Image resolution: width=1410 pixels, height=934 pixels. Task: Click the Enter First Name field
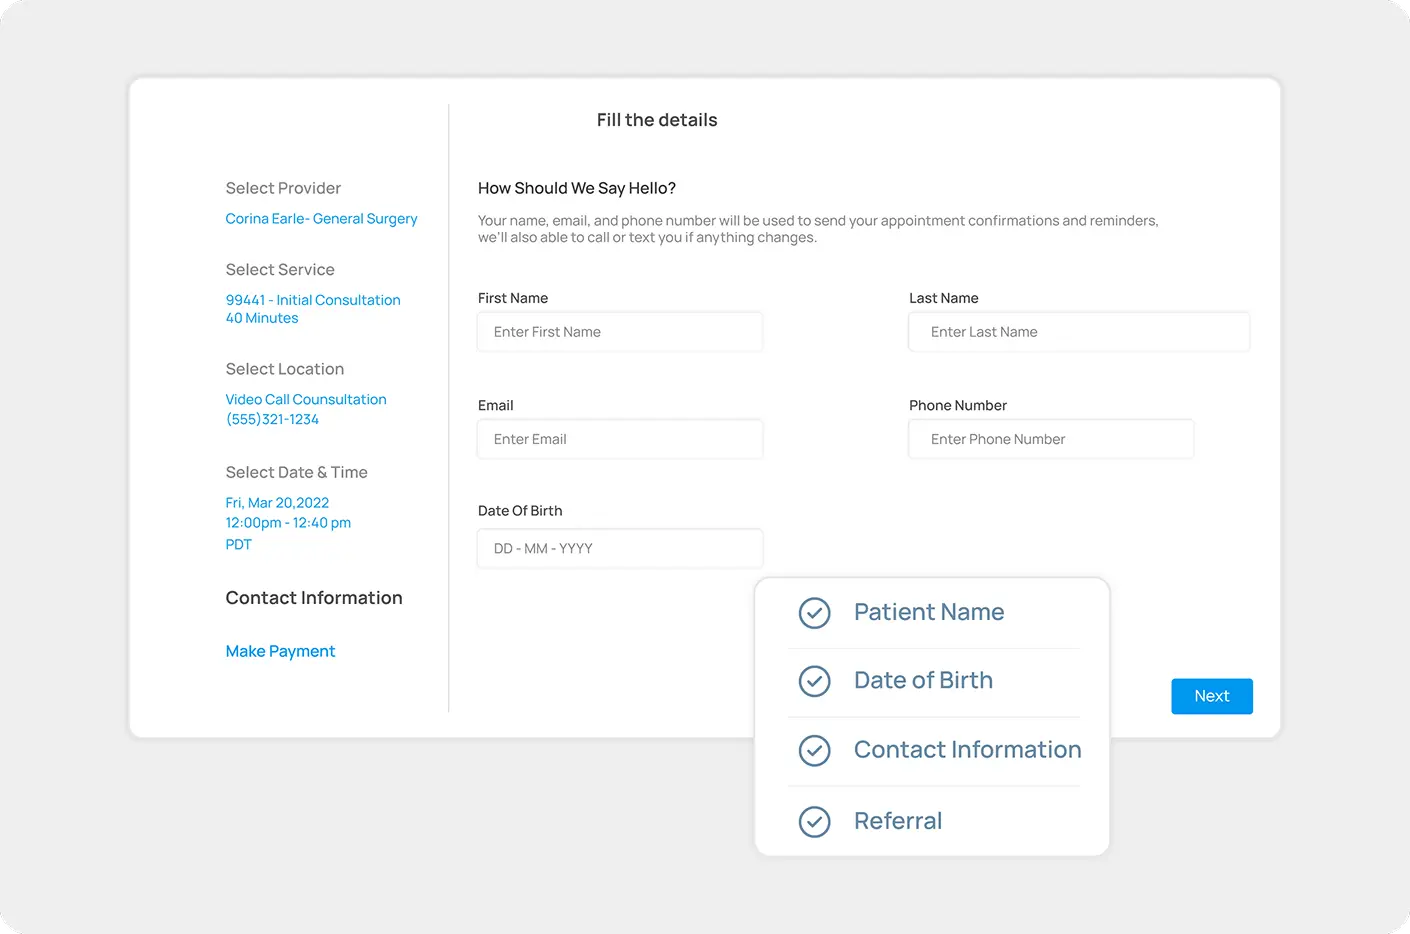click(x=620, y=331)
